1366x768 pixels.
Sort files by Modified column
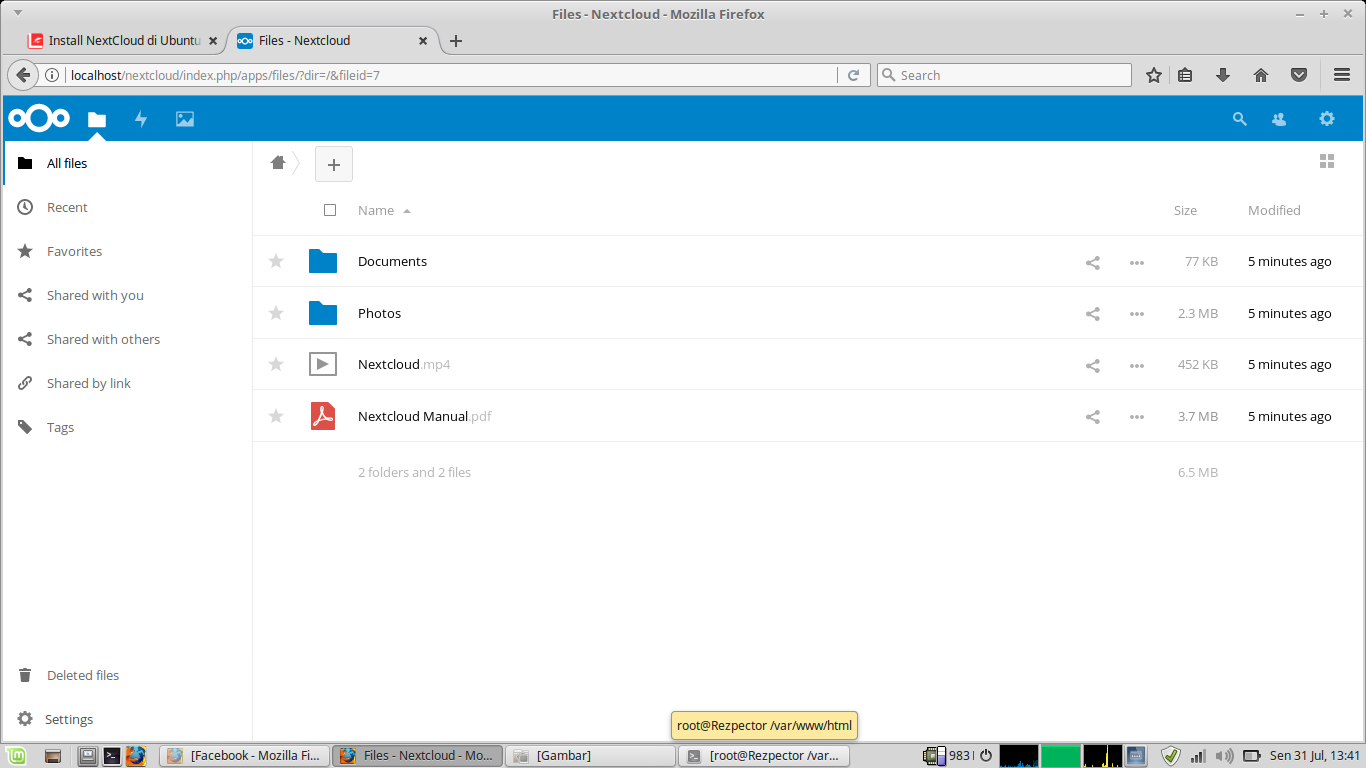pyautogui.click(x=1274, y=210)
